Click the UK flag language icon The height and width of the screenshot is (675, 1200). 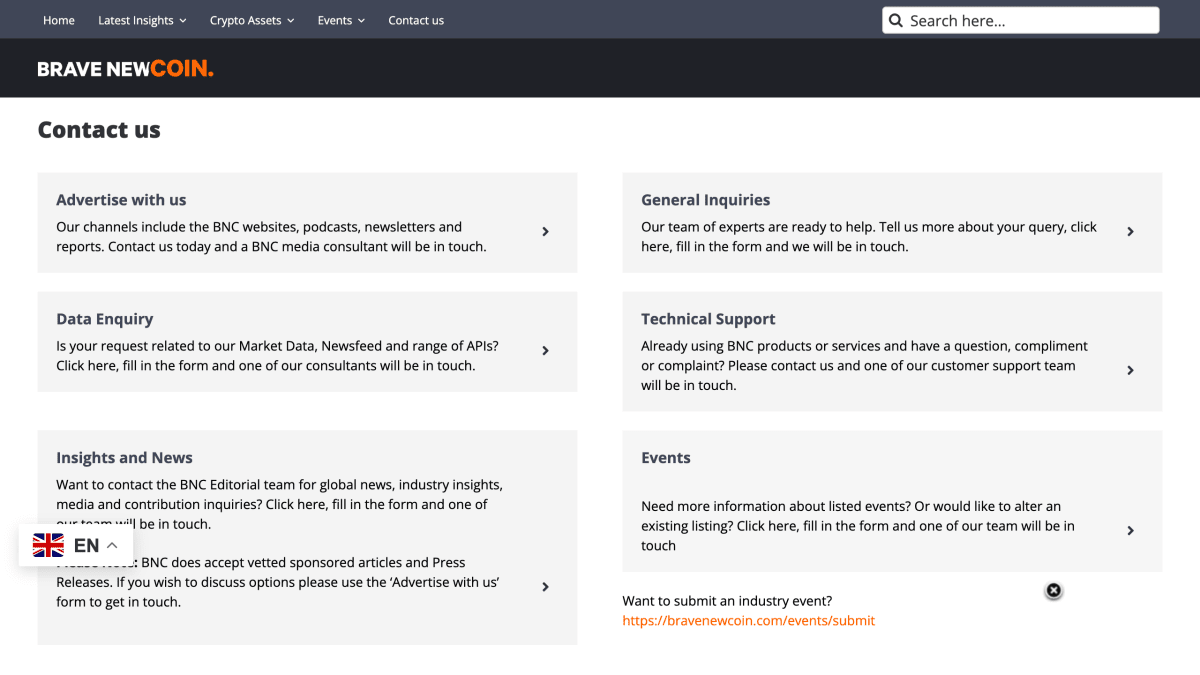click(48, 545)
